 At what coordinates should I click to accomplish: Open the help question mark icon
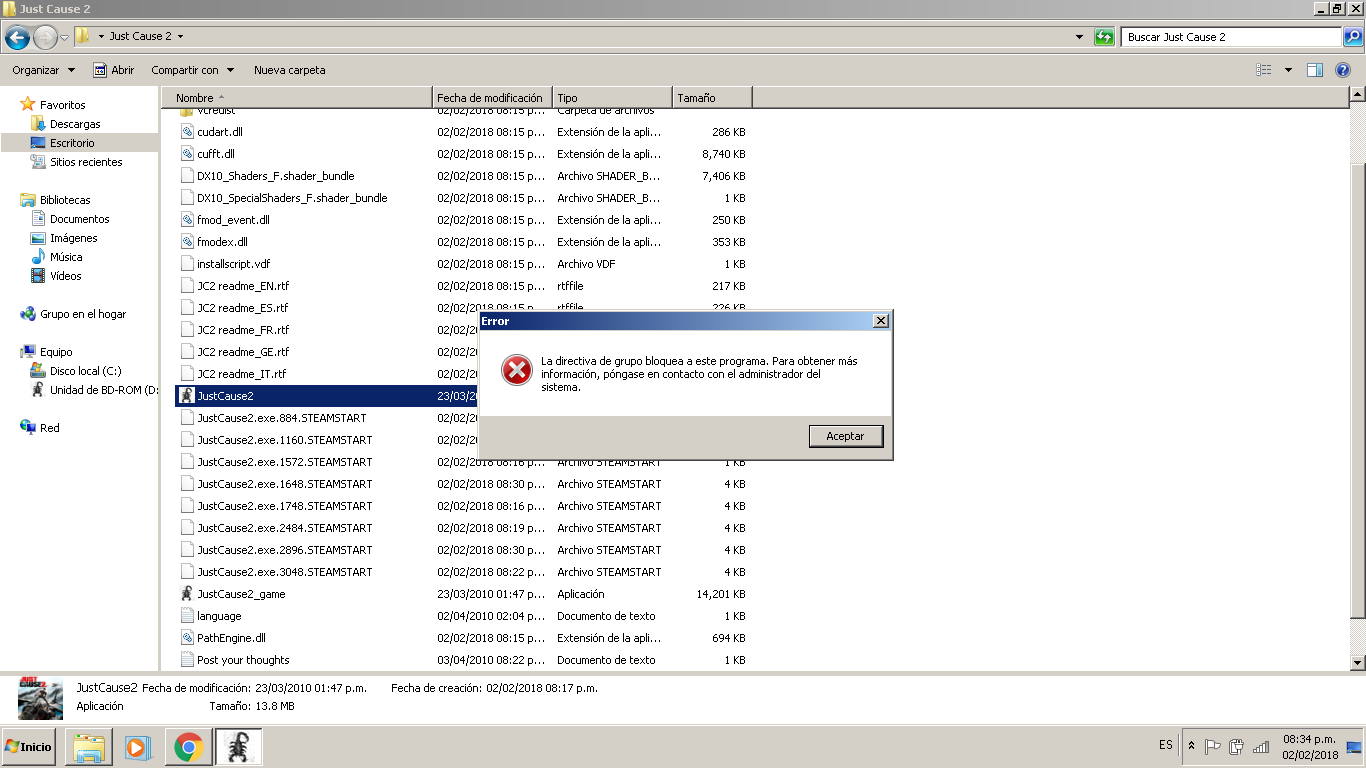tap(1343, 70)
